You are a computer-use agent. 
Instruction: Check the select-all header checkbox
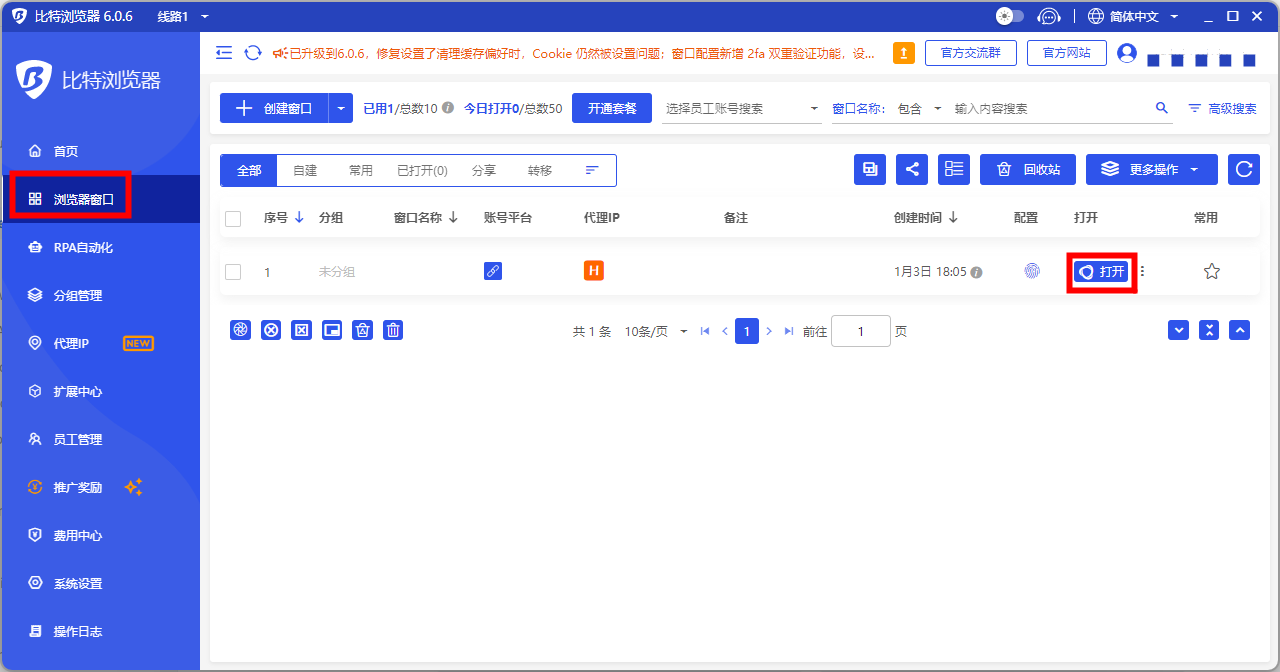click(233, 219)
